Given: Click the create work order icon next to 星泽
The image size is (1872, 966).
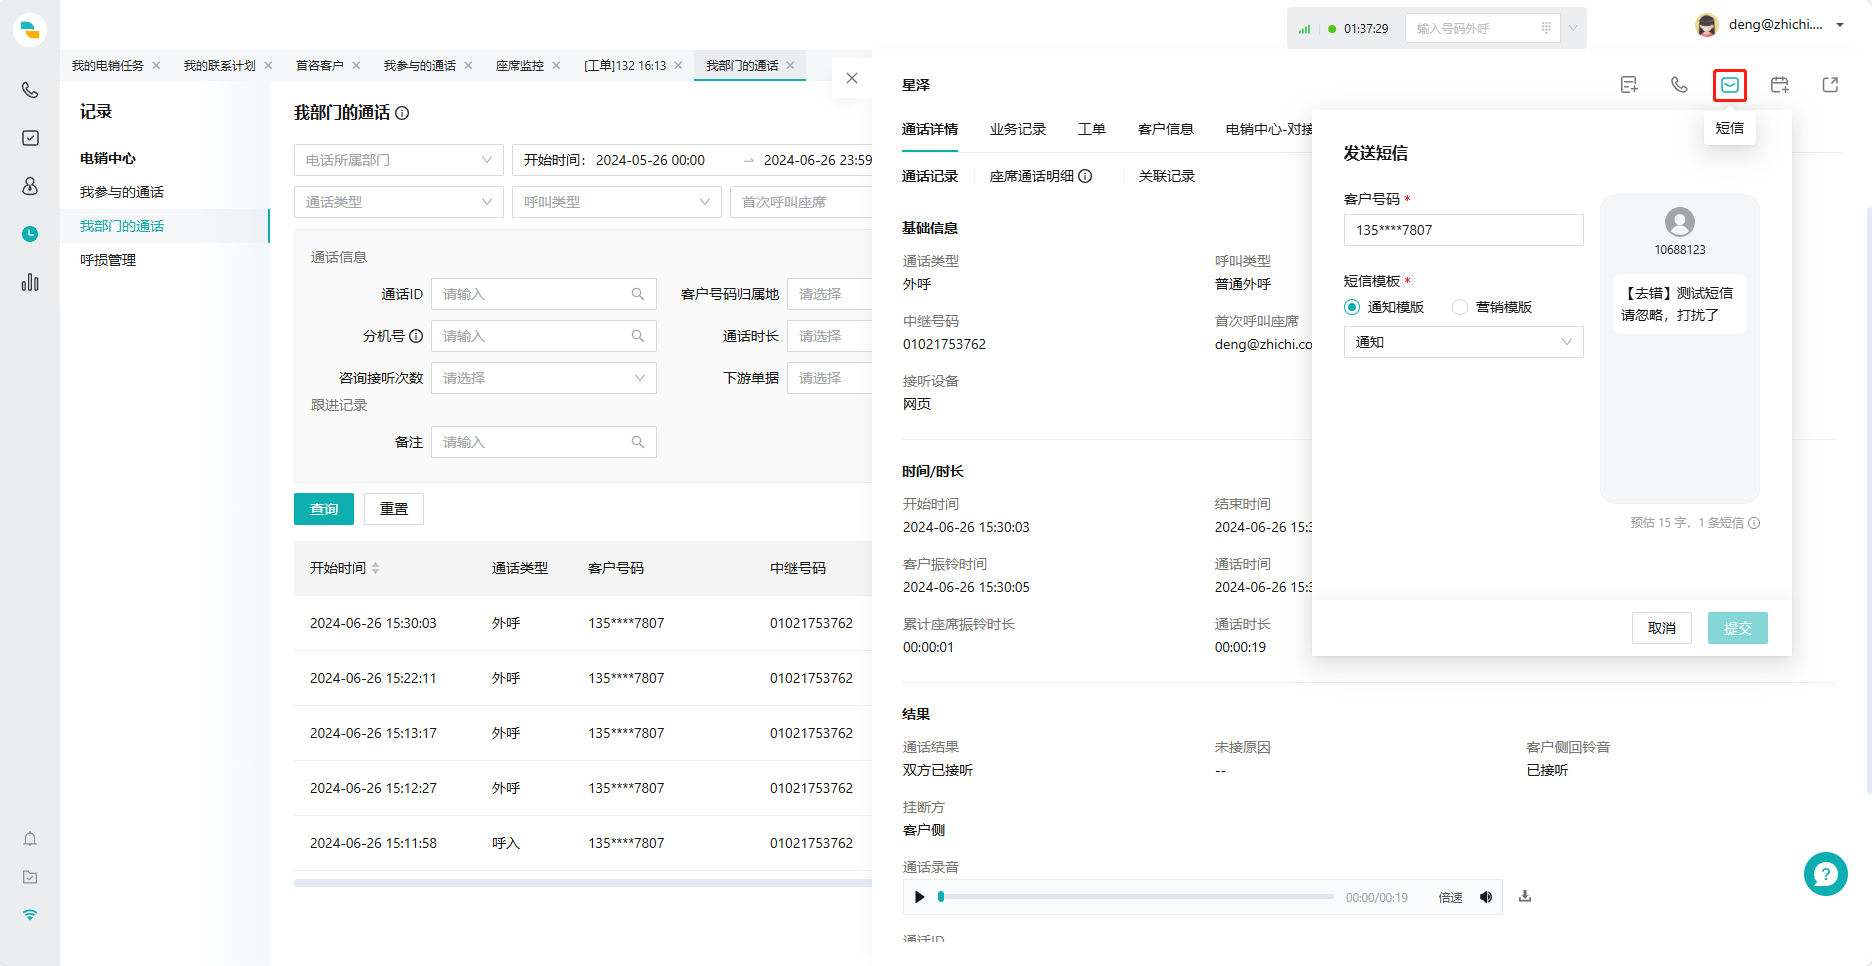Looking at the screenshot, I should click(x=1629, y=85).
